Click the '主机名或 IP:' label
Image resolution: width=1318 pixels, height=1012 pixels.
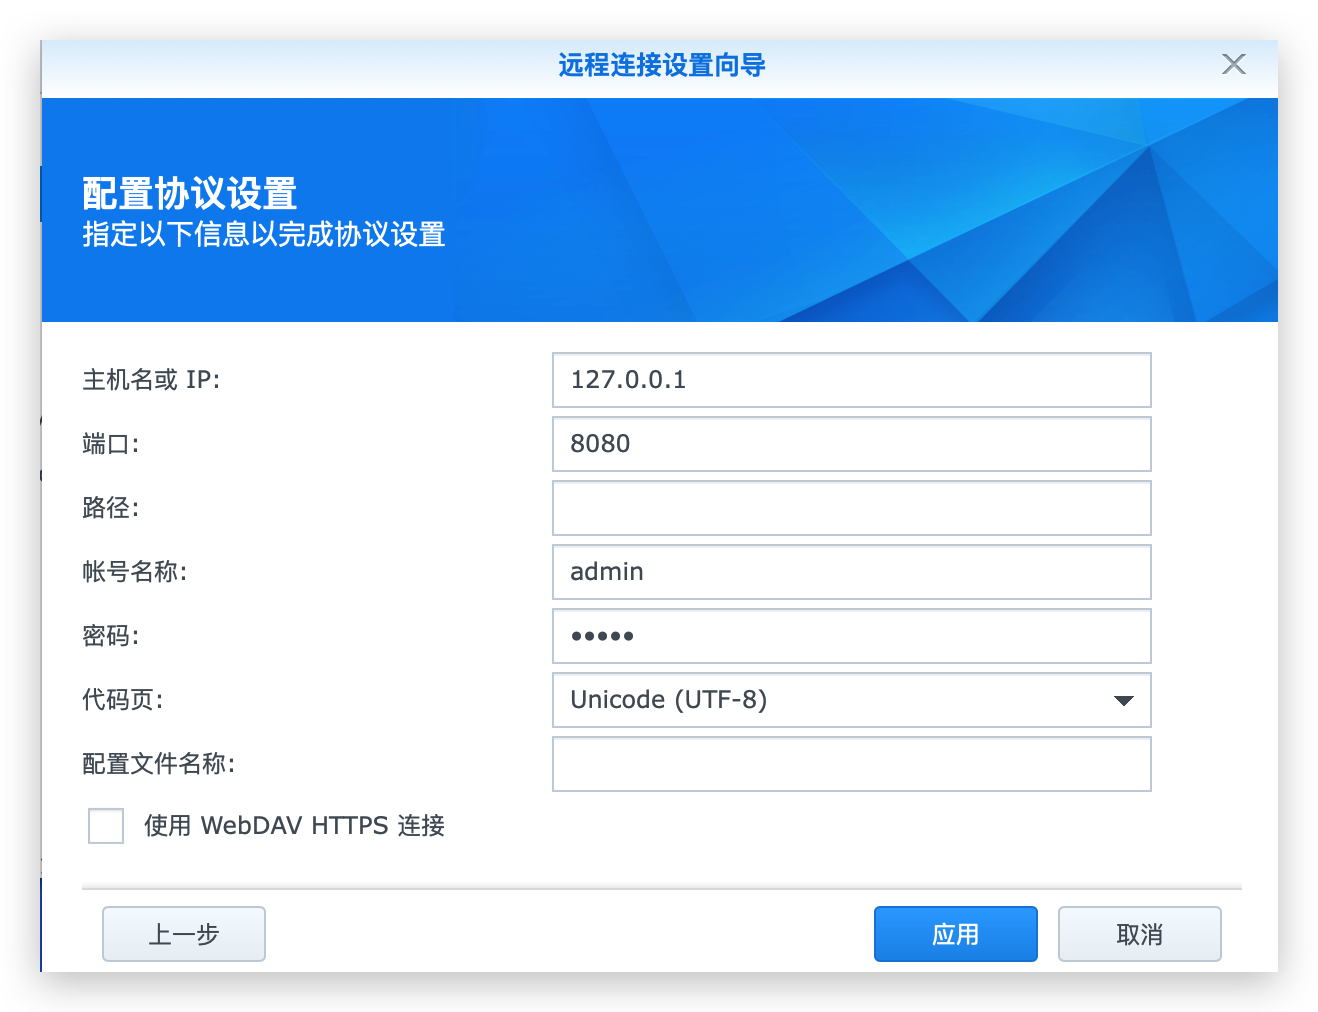click(151, 380)
